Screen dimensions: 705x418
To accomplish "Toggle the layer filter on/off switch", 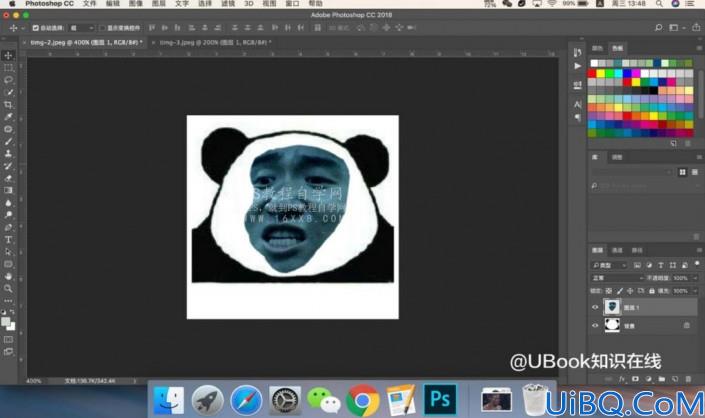I will 697,263.
